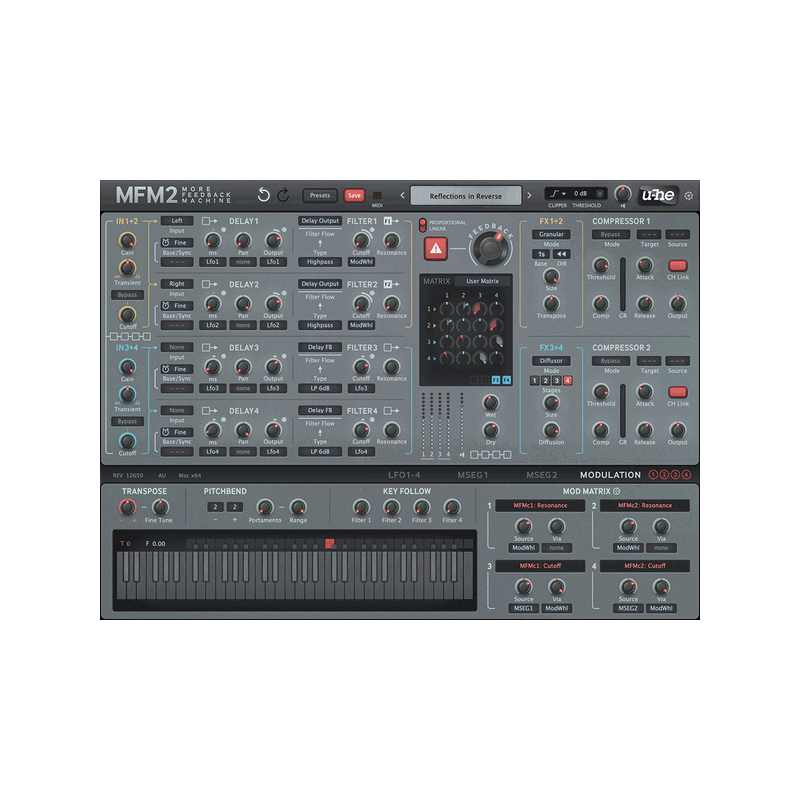
Task: Open the User Matrix dropdown
Action: (482, 281)
